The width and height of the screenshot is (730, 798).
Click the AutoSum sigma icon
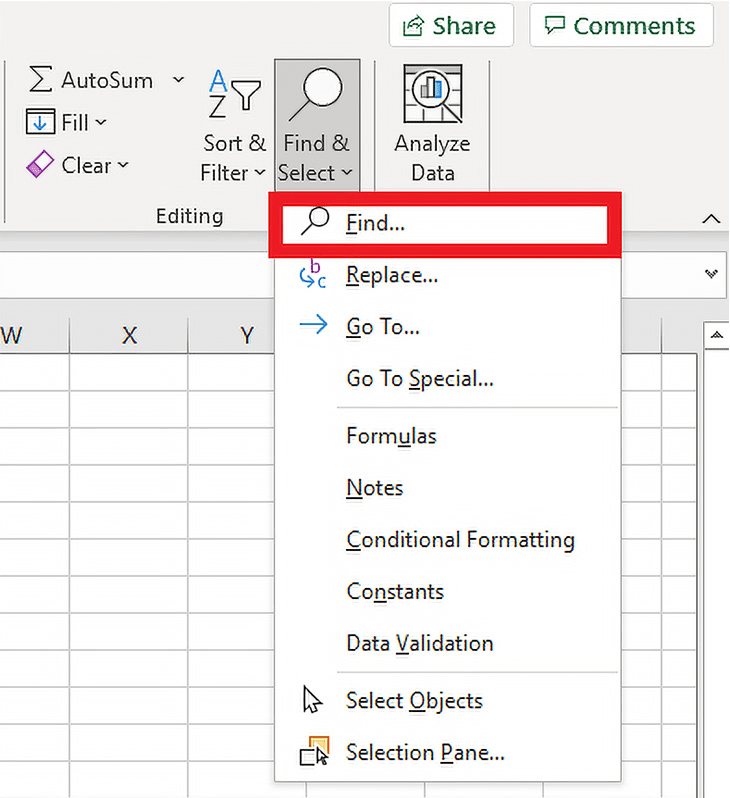pos(40,79)
